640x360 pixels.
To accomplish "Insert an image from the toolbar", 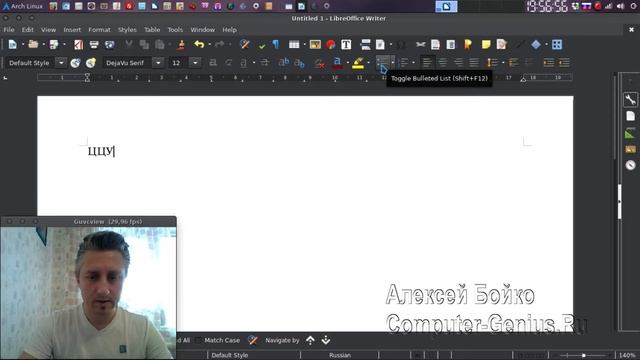I will pyautogui.click(x=315, y=44).
